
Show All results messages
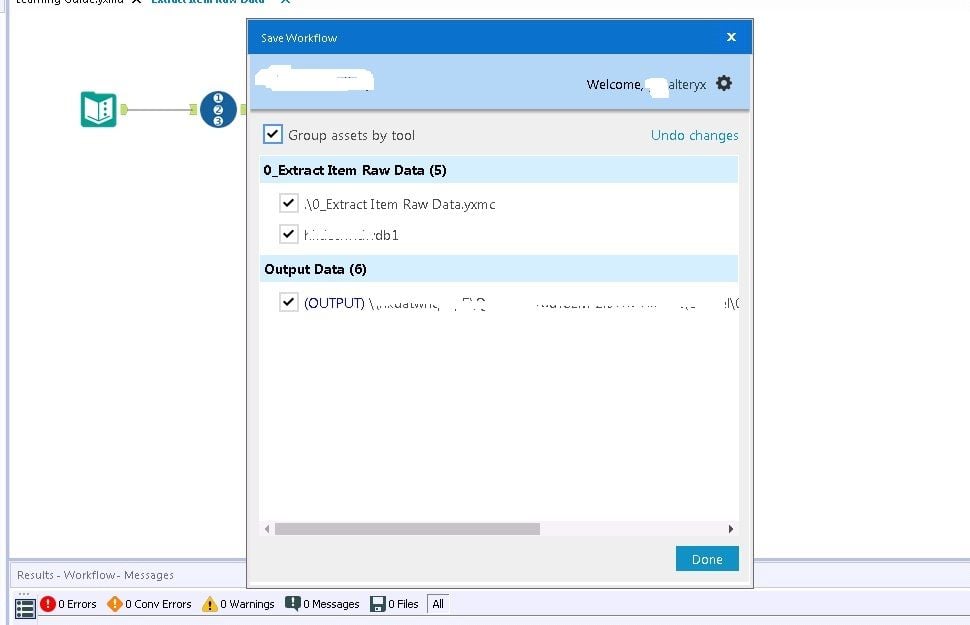(x=438, y=604)
